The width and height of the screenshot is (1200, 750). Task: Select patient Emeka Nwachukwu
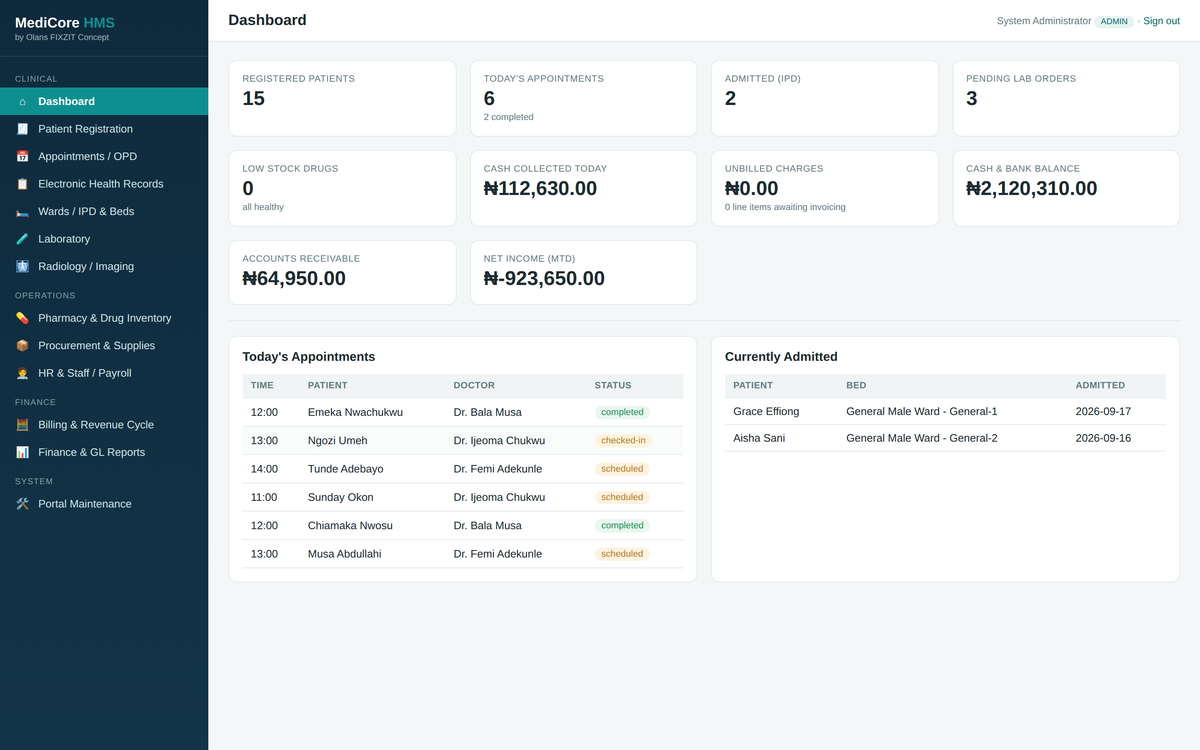point(355,412)
